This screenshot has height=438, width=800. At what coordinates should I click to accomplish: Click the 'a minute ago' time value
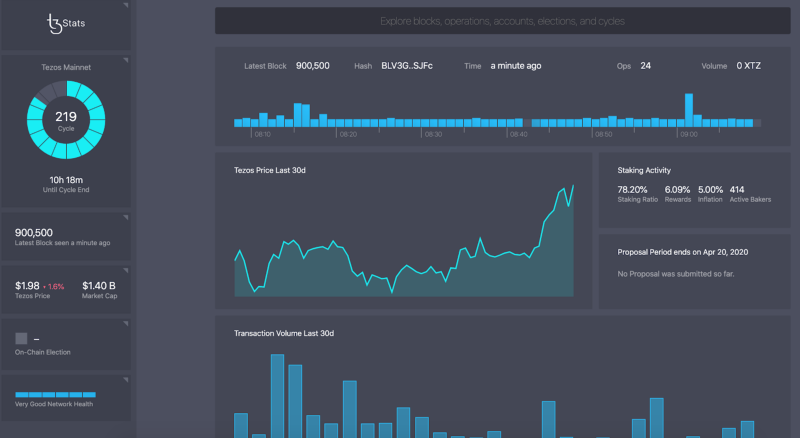click(x=516, y=66)
